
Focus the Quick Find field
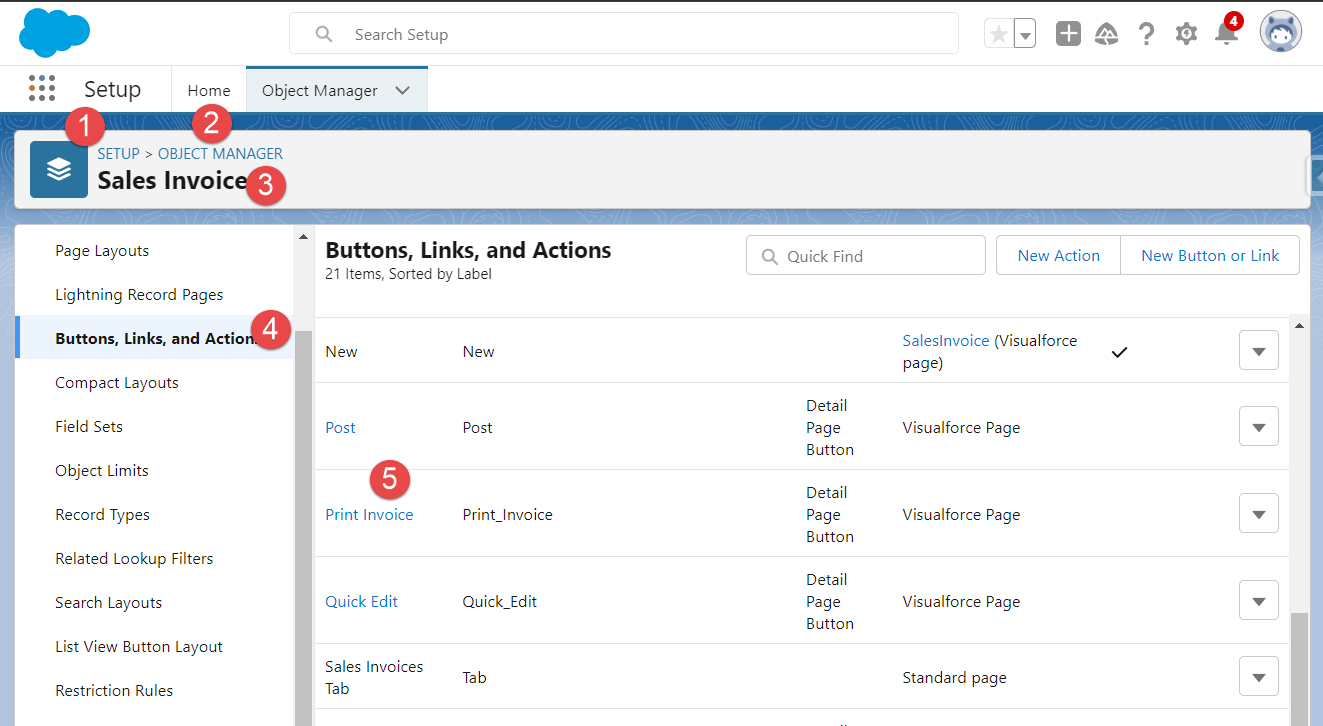(866, 256)
